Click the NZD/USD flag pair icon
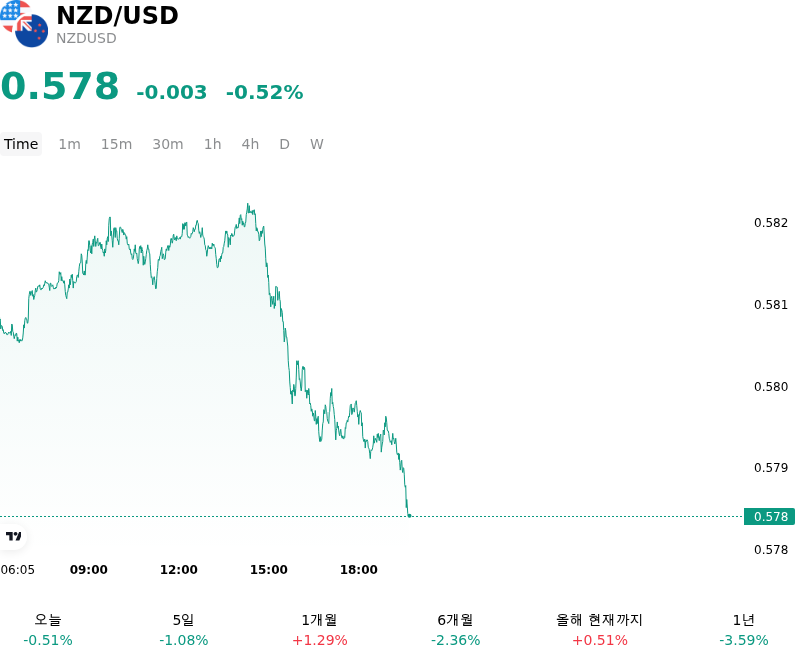This screenshot has width=800, height=660. pos(24,23)
